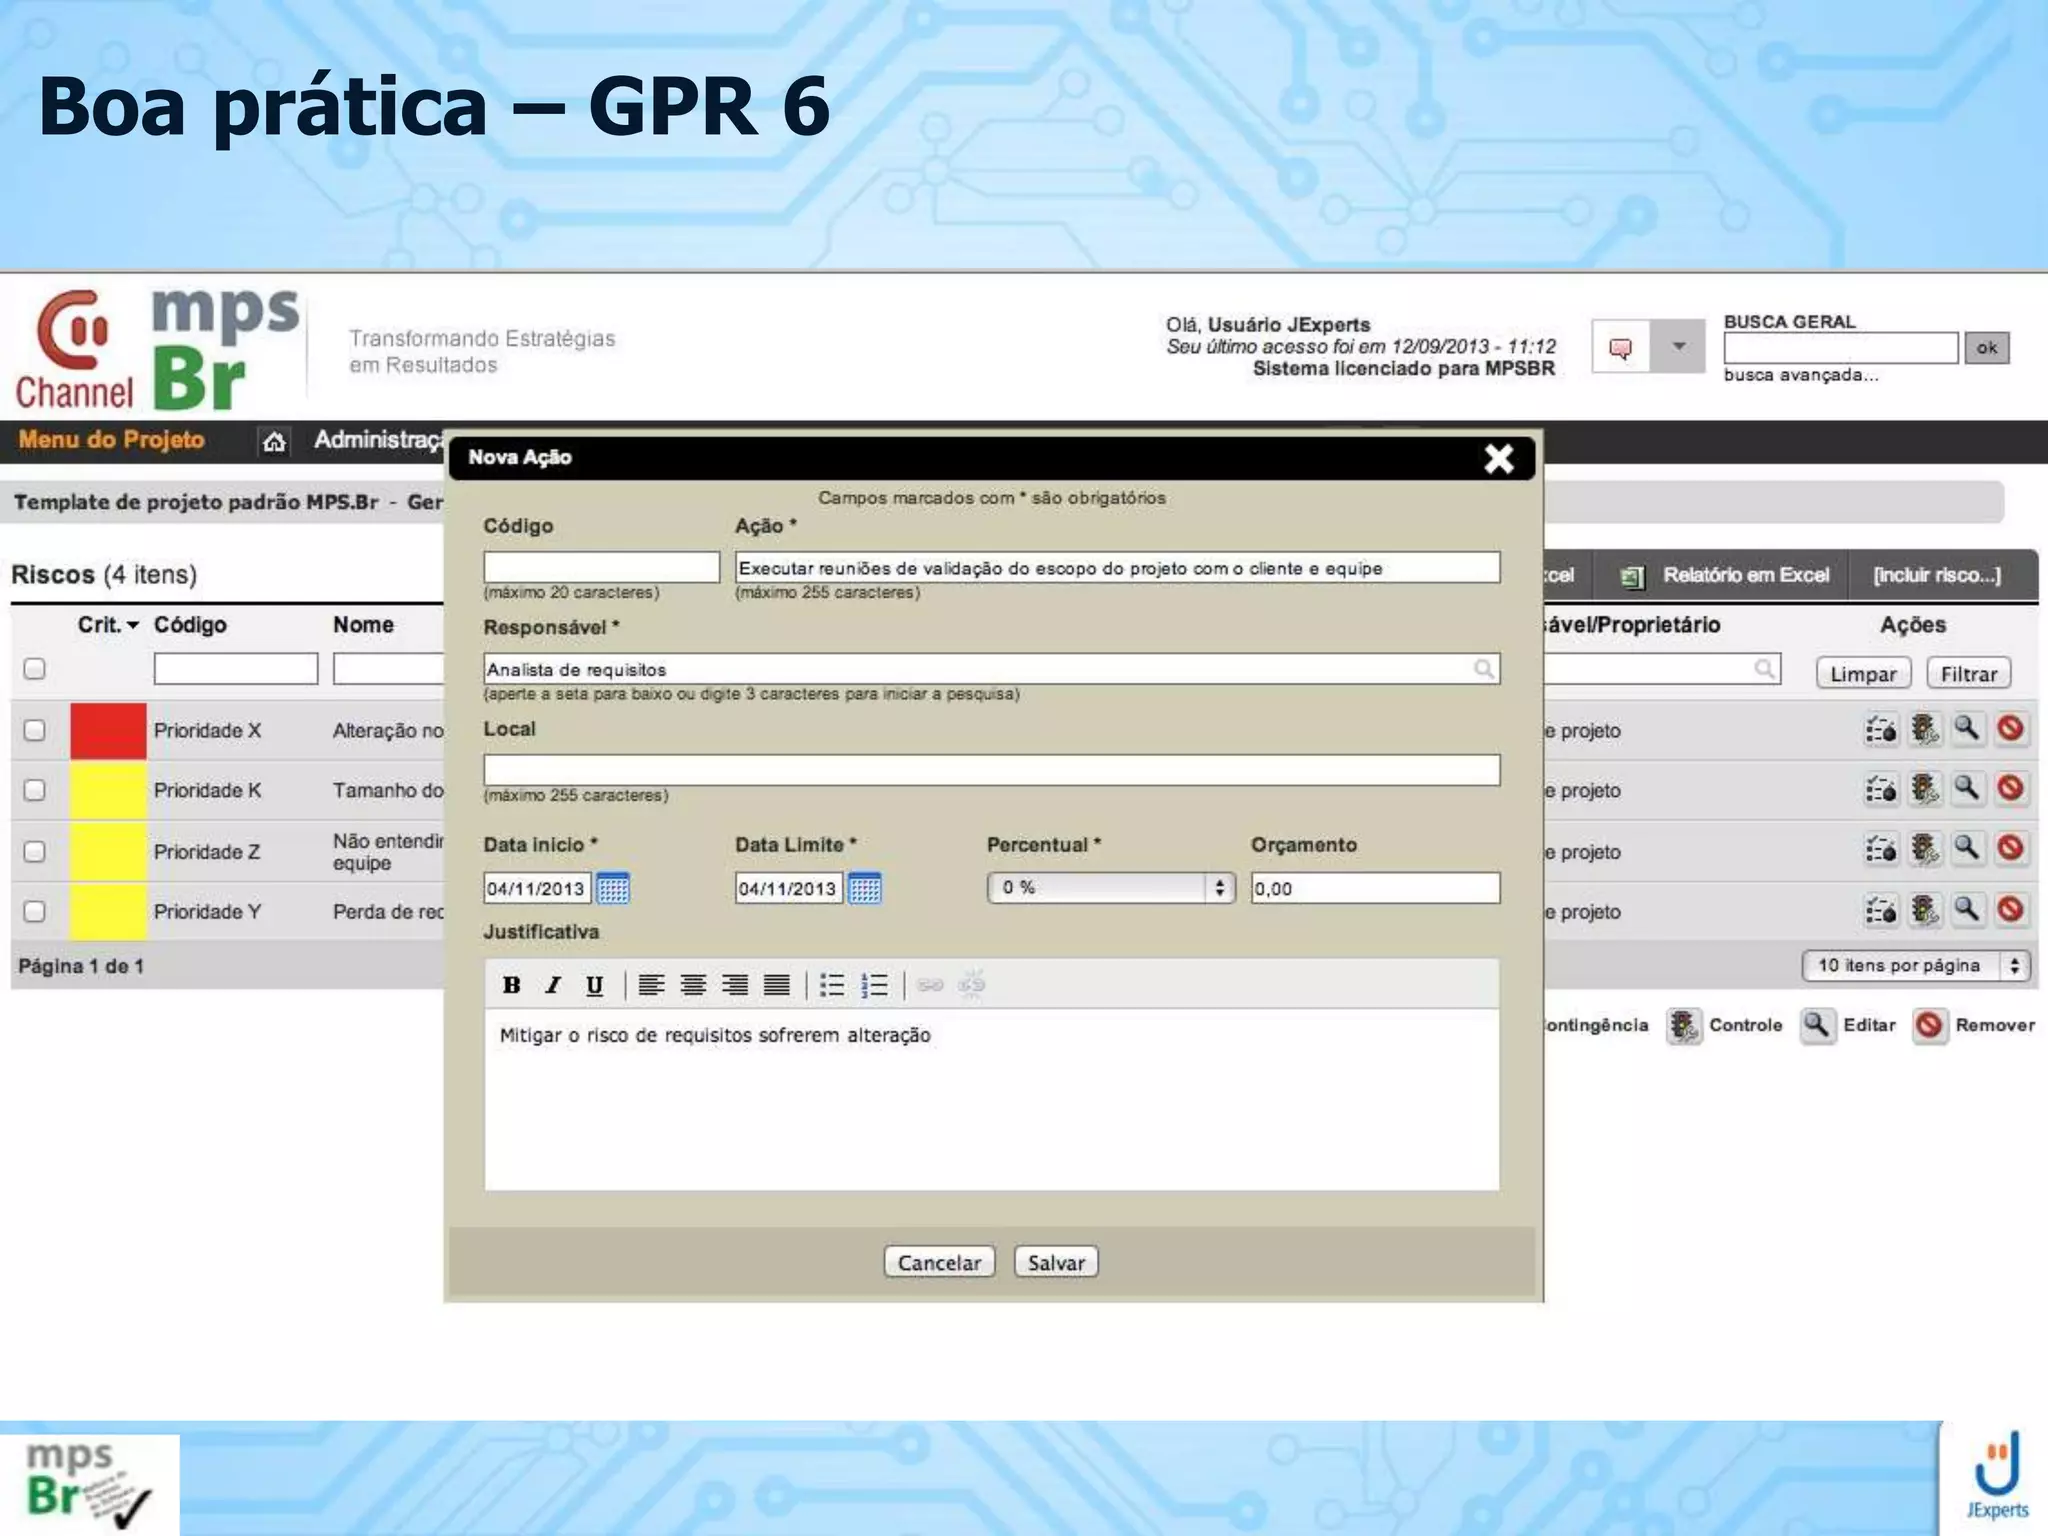Insert numbered list in Justificativa
2048x1536 pixels.
(x=874, y=985)
